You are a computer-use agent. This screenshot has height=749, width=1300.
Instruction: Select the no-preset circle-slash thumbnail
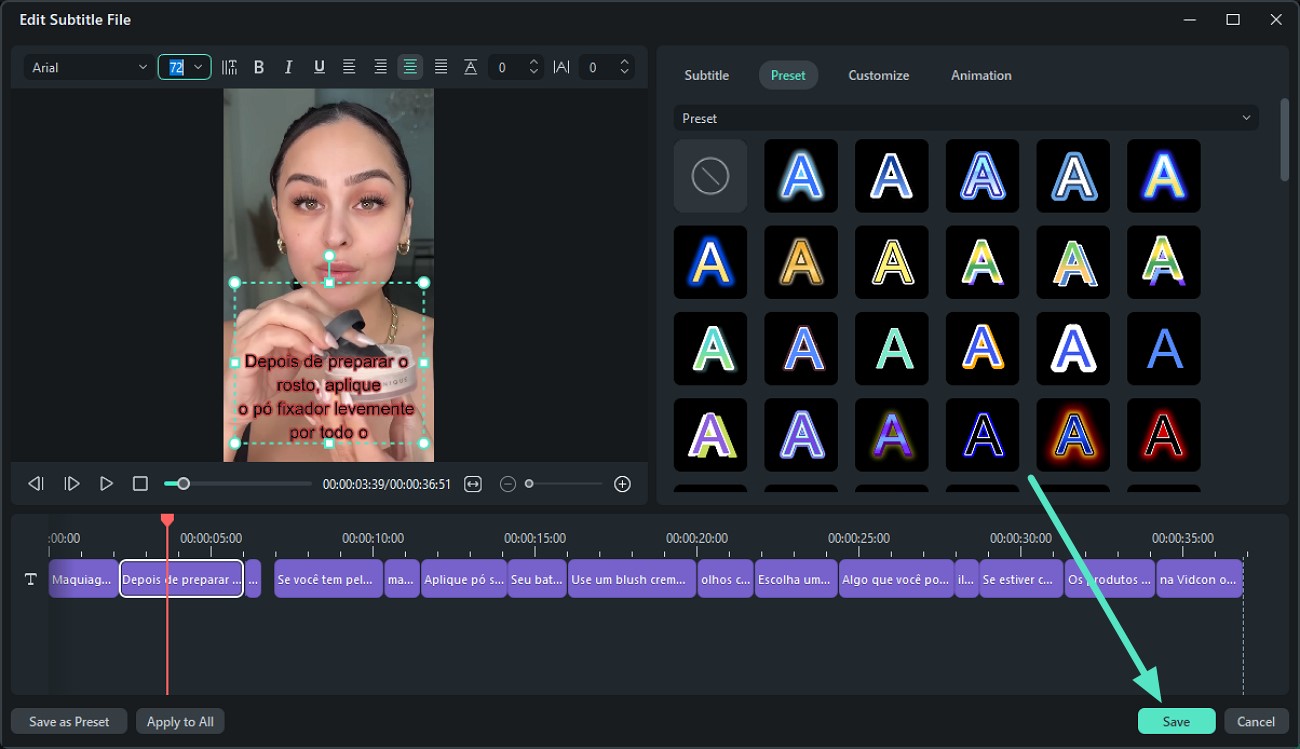pyautogui.click(x=710, y=176)
